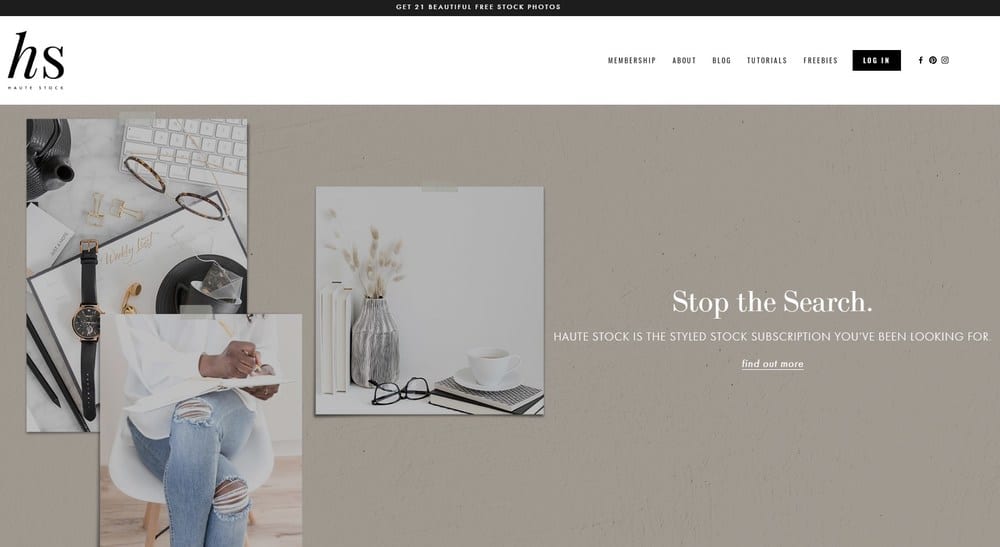Select Tutorials in the navigation
The width and height of the screenshot is (1000, 547).
click(767, 61)
